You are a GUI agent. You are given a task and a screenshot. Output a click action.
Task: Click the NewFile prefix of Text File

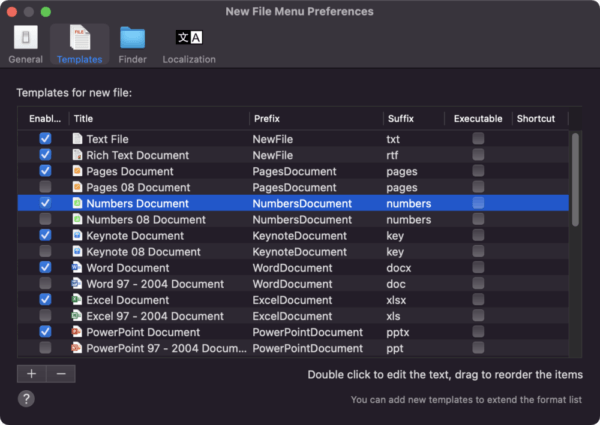[273, 139]
